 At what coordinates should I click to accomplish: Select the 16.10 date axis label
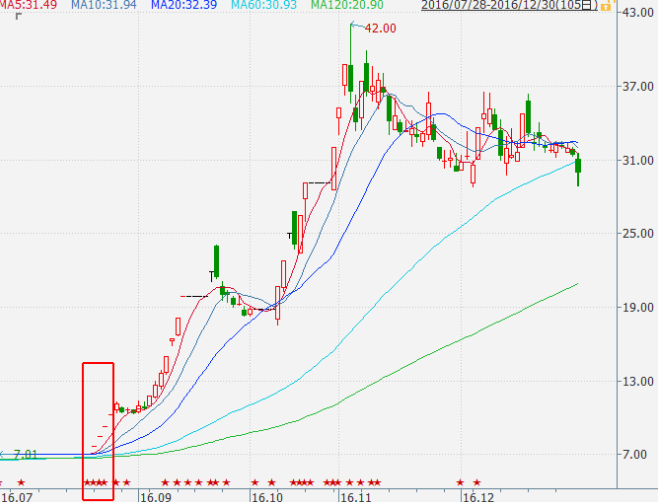(x=266, y=496)
